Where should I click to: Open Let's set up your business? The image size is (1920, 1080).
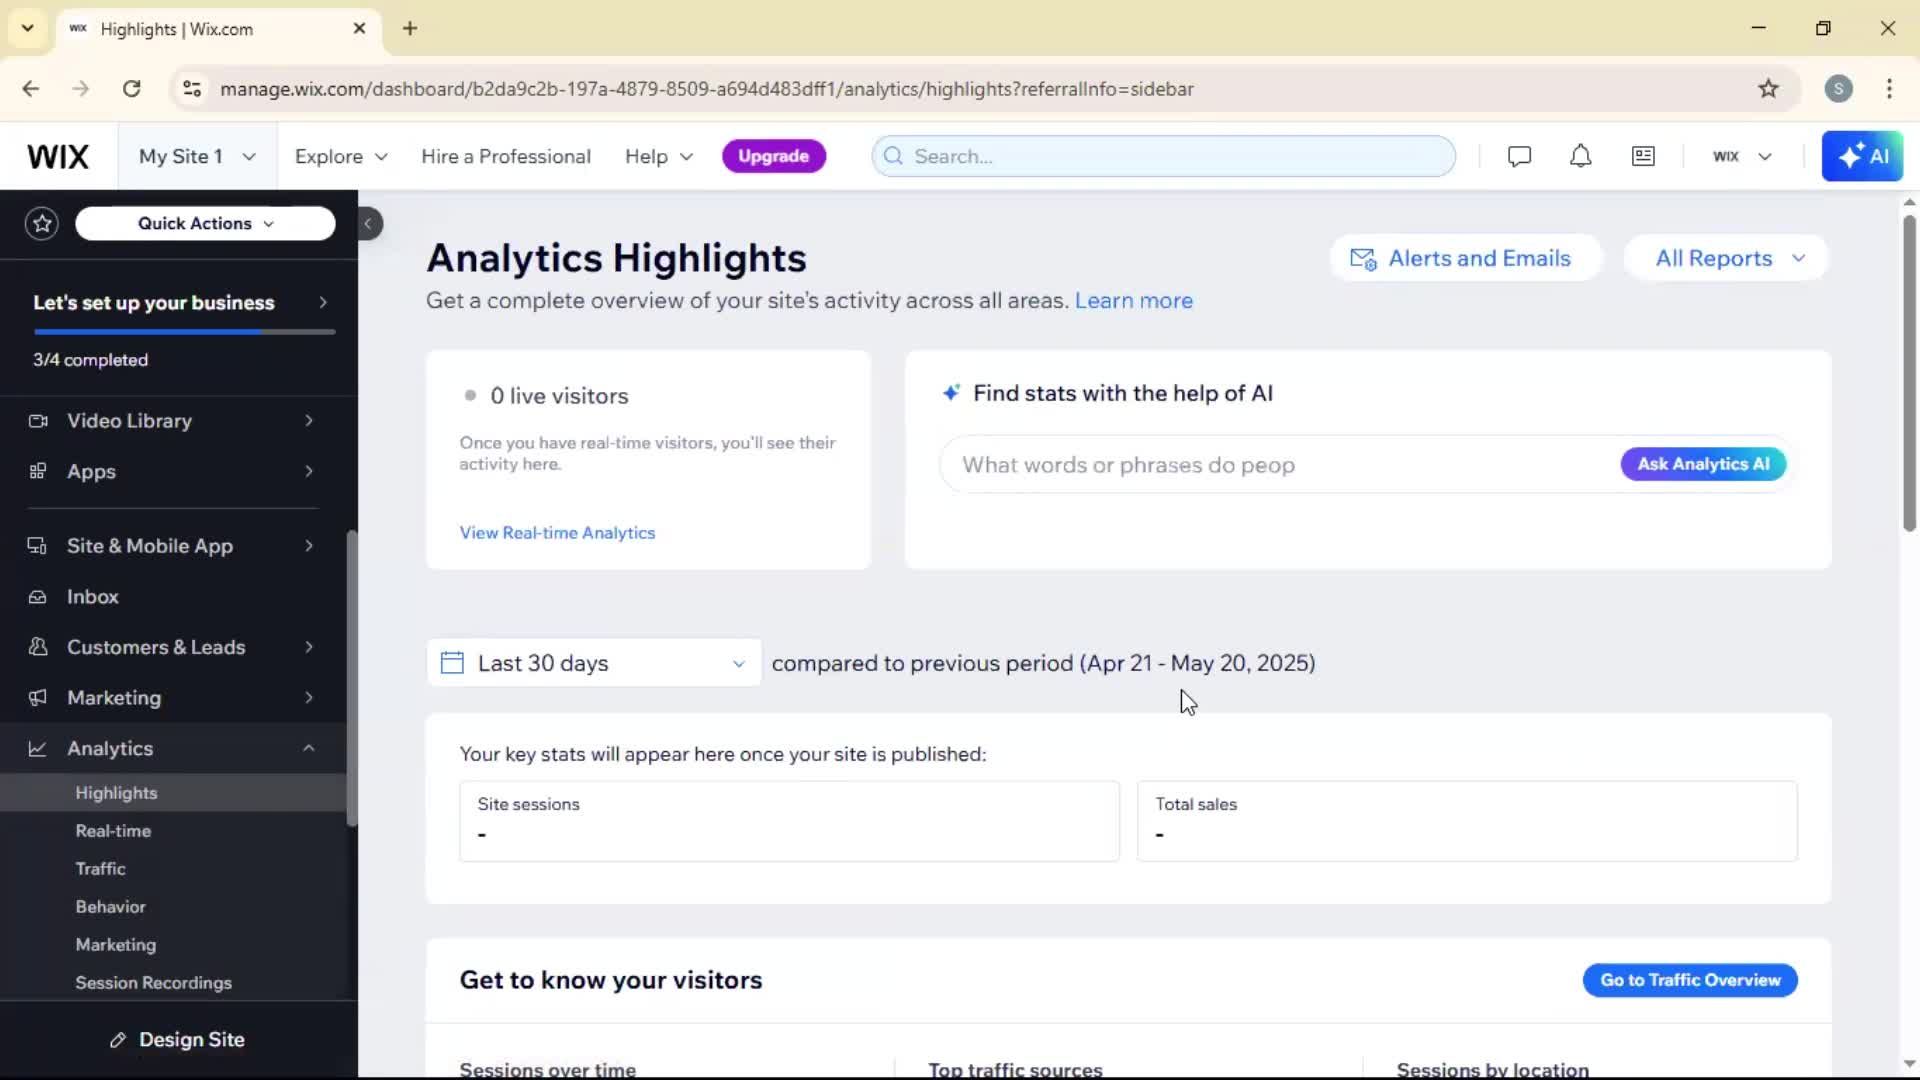[180, 303]
